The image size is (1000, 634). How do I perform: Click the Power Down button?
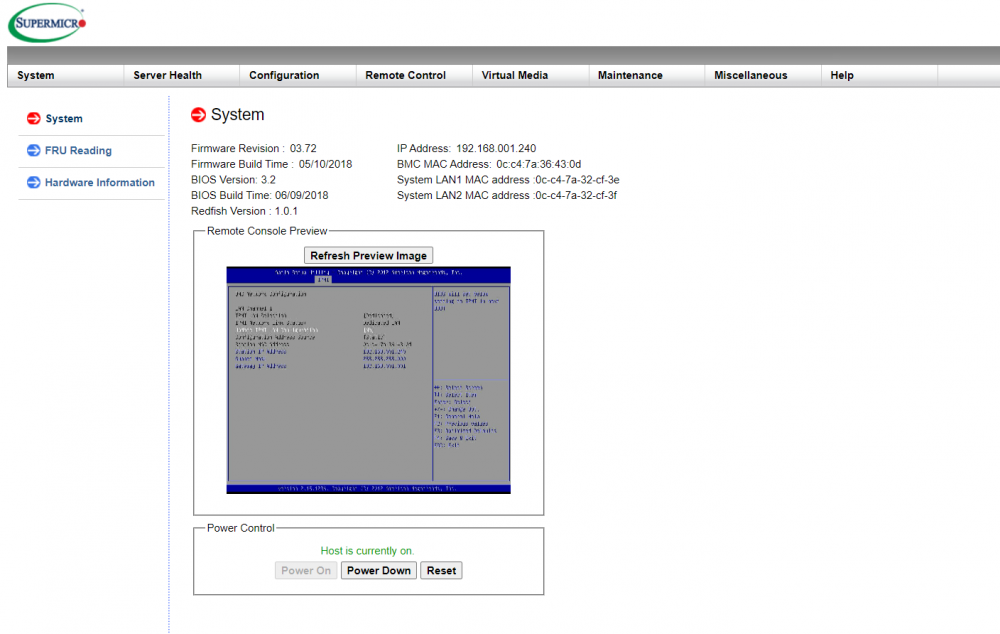coord(379,570)
